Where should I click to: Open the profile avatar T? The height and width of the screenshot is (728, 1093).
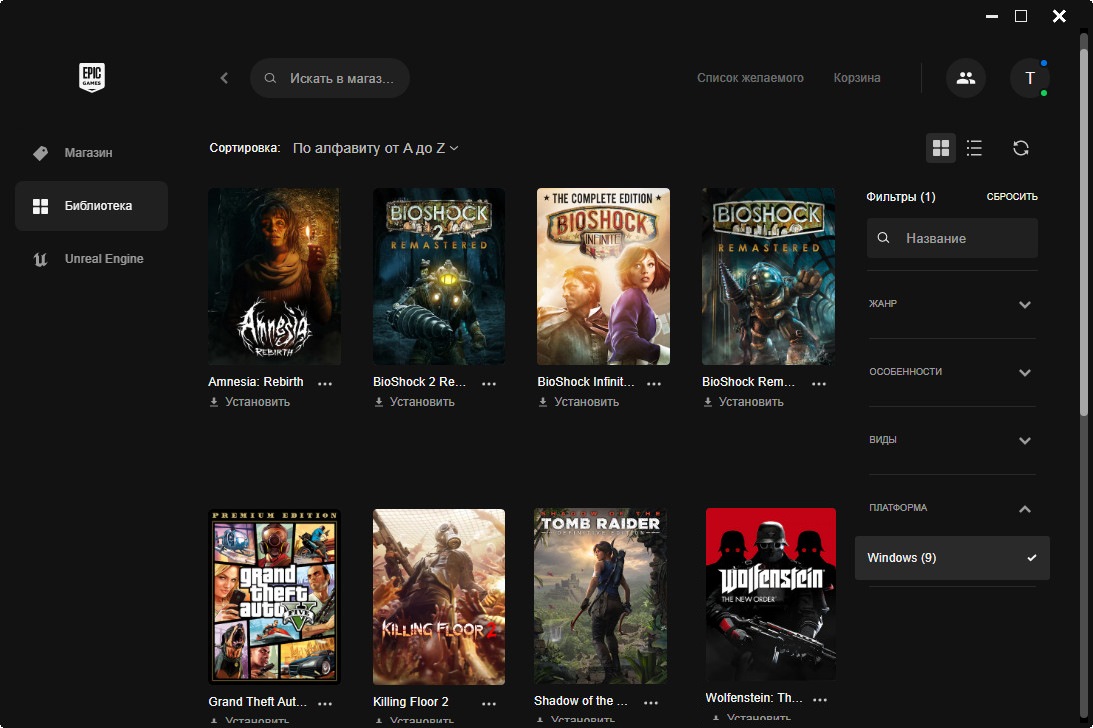1030,78
